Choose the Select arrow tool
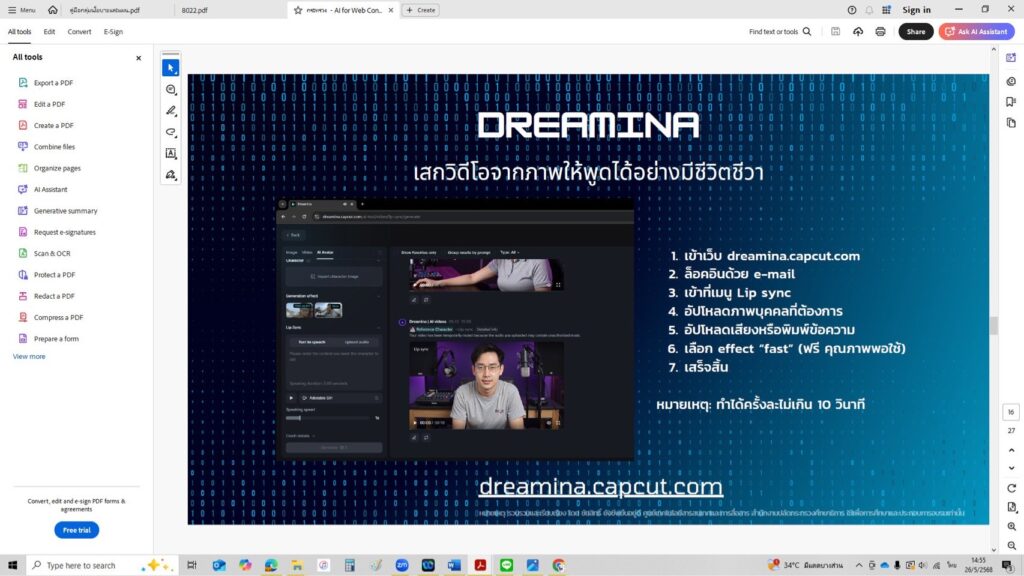 (170, 68)
